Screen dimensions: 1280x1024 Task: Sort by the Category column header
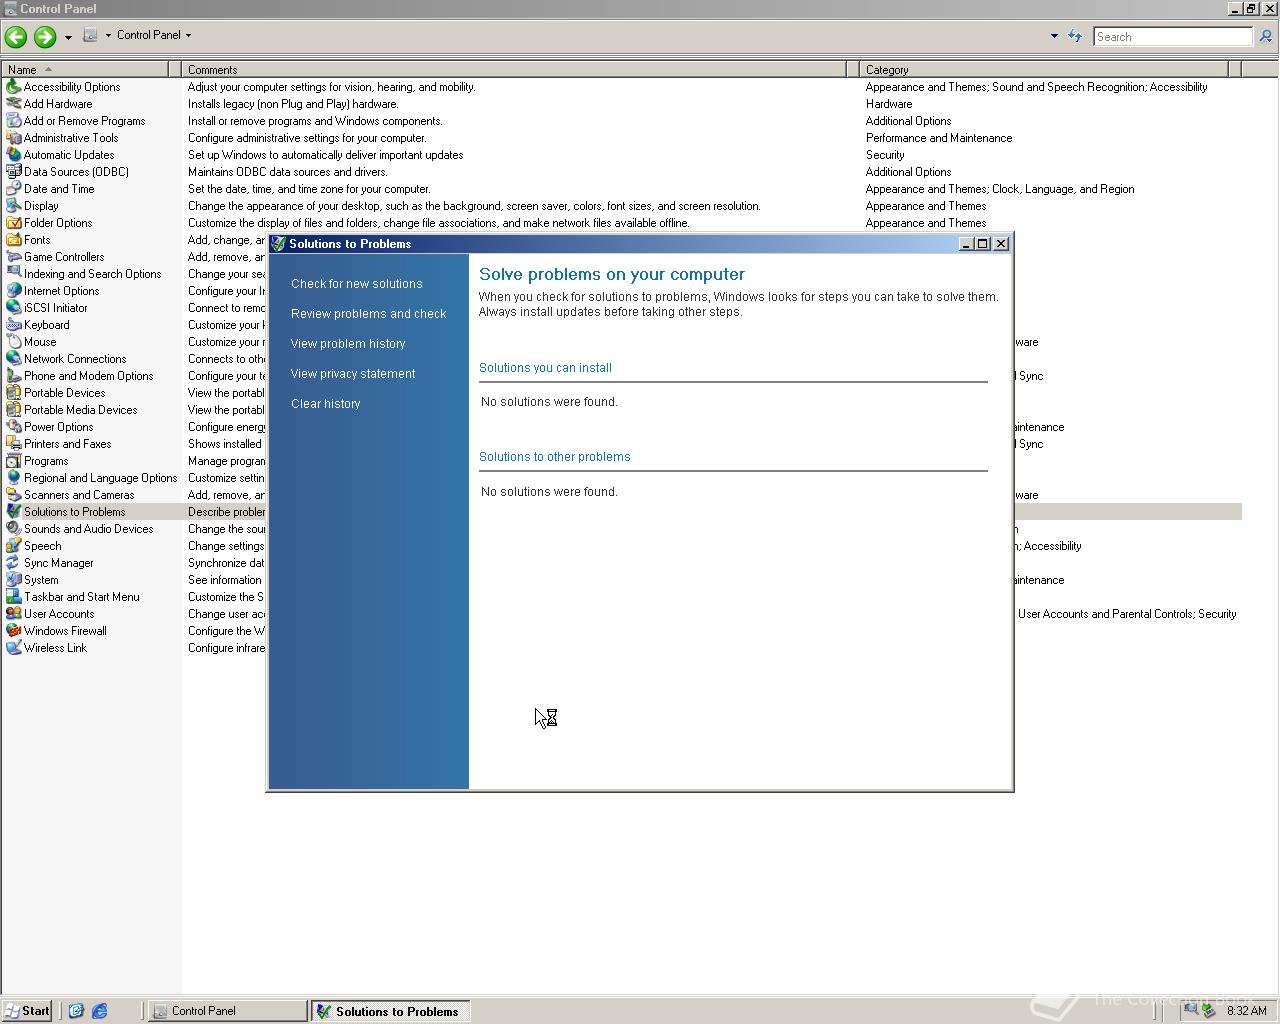(1044, 70)
